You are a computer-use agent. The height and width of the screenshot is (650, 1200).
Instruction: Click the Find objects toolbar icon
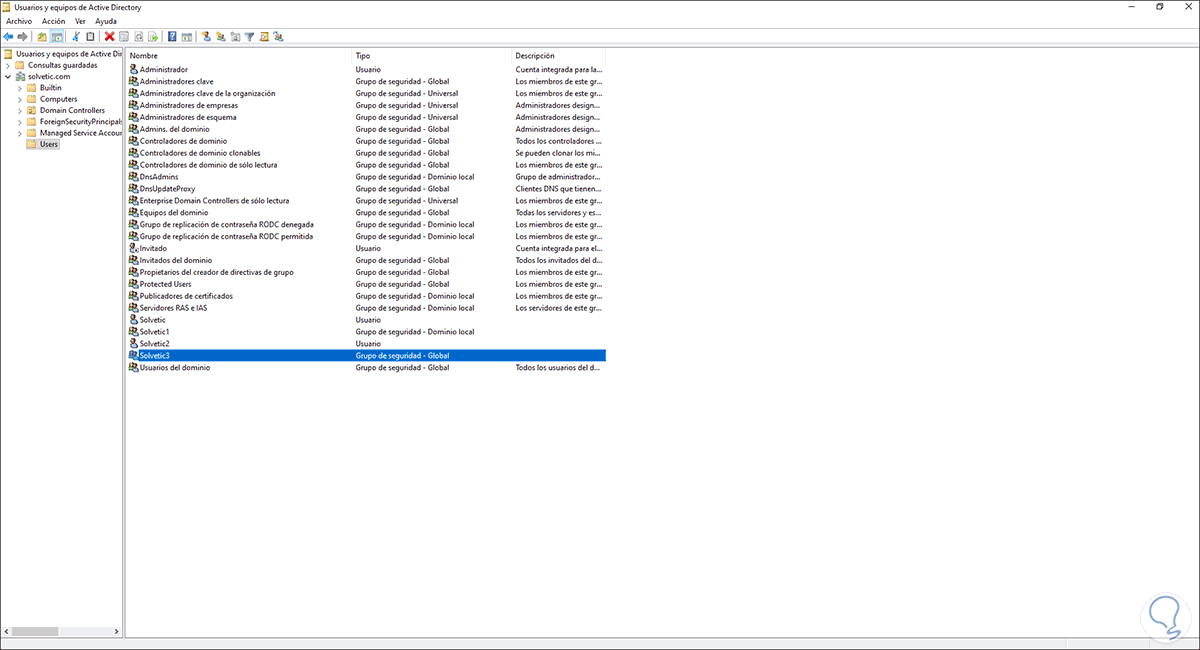point(264,37)
